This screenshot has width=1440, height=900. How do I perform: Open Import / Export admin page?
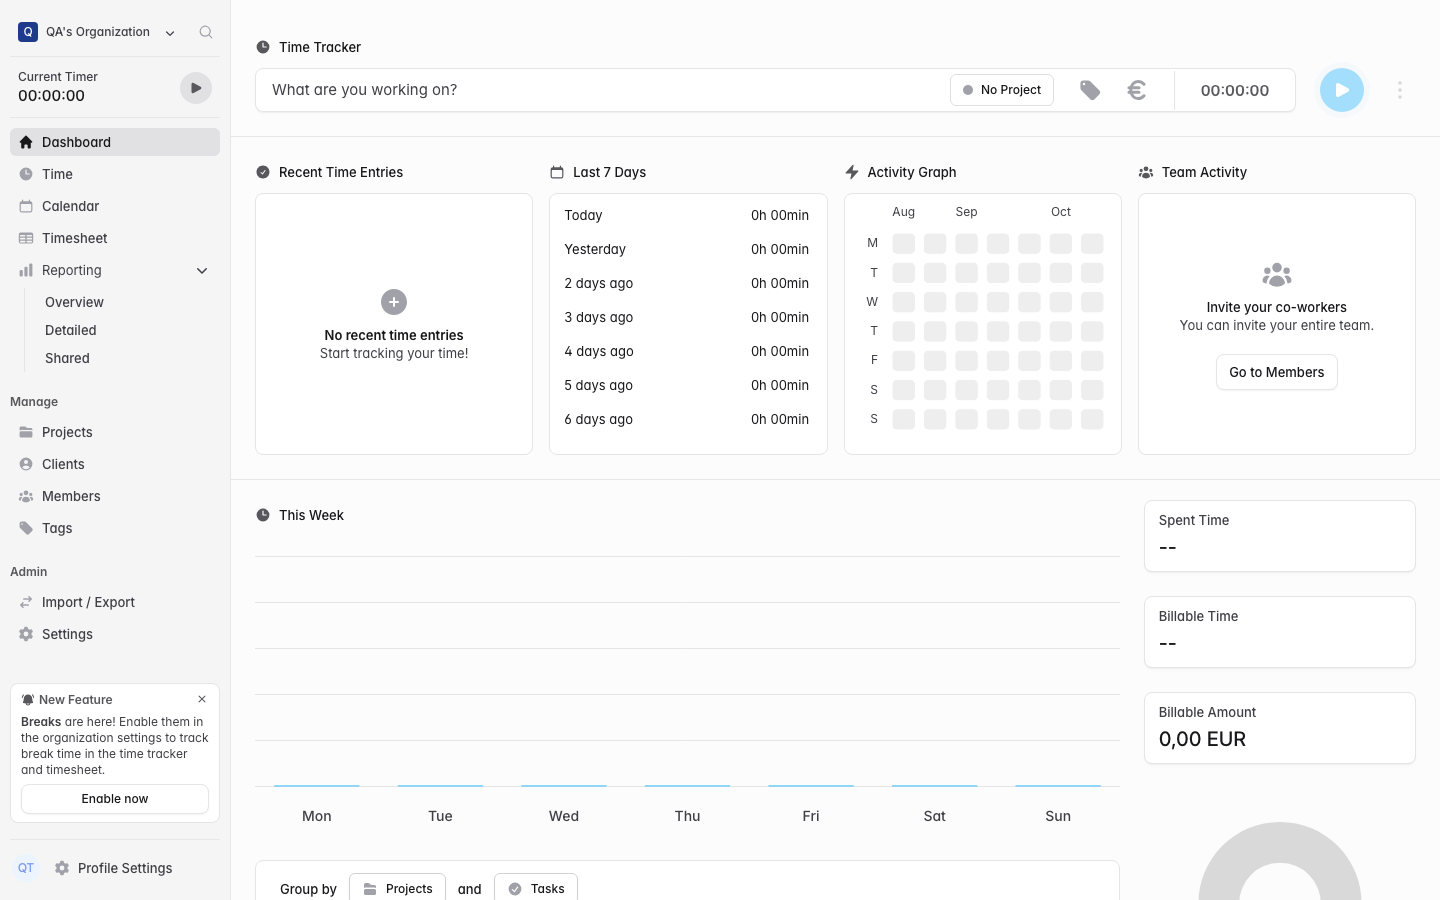(115, 602)
